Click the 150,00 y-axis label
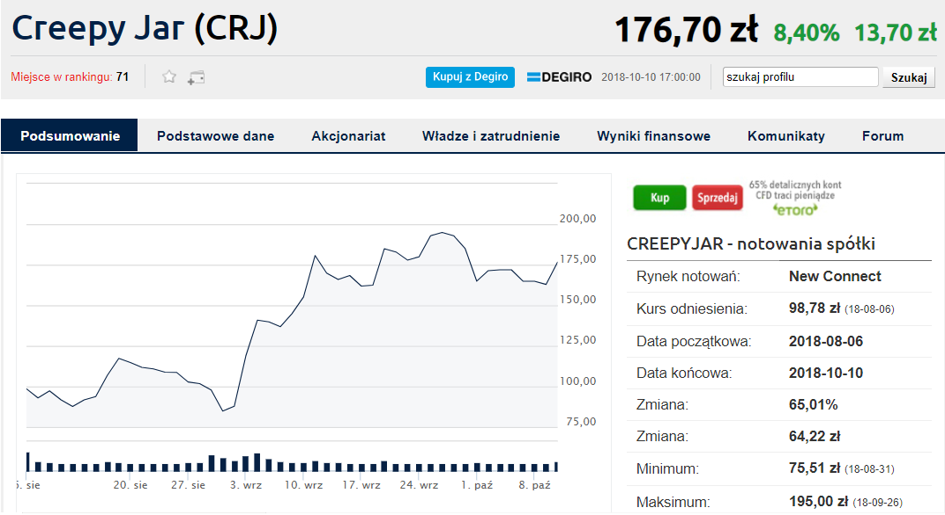Screen dimensions: 945x515 [x=577, y=299]
